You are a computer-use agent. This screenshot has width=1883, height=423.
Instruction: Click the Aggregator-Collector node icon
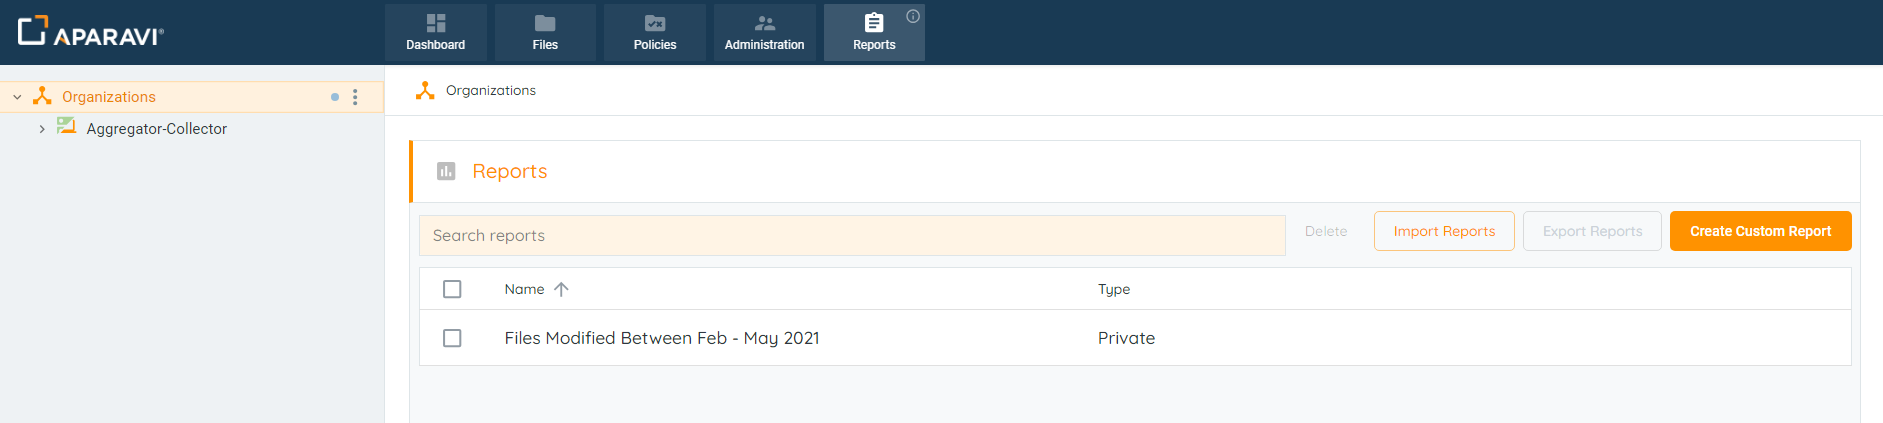point(66,127)
